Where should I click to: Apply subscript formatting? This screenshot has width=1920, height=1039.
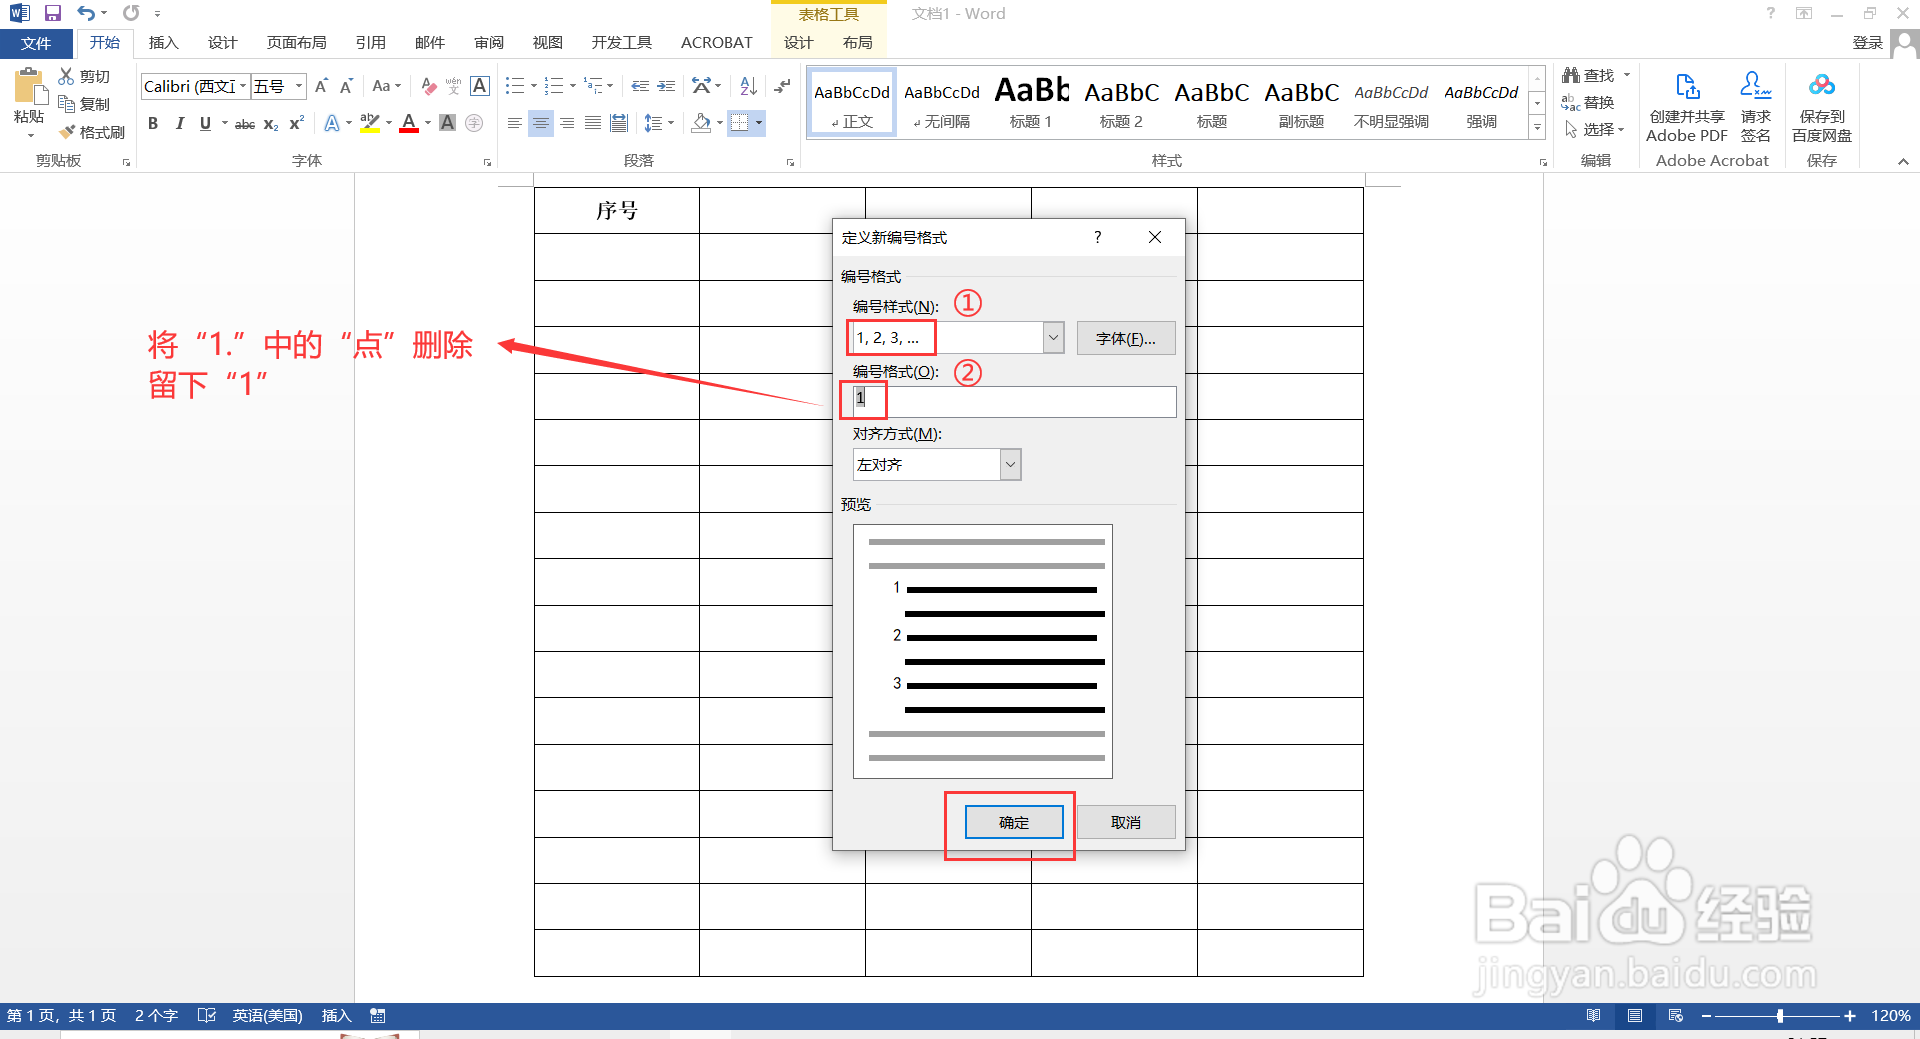click(269, 123)
